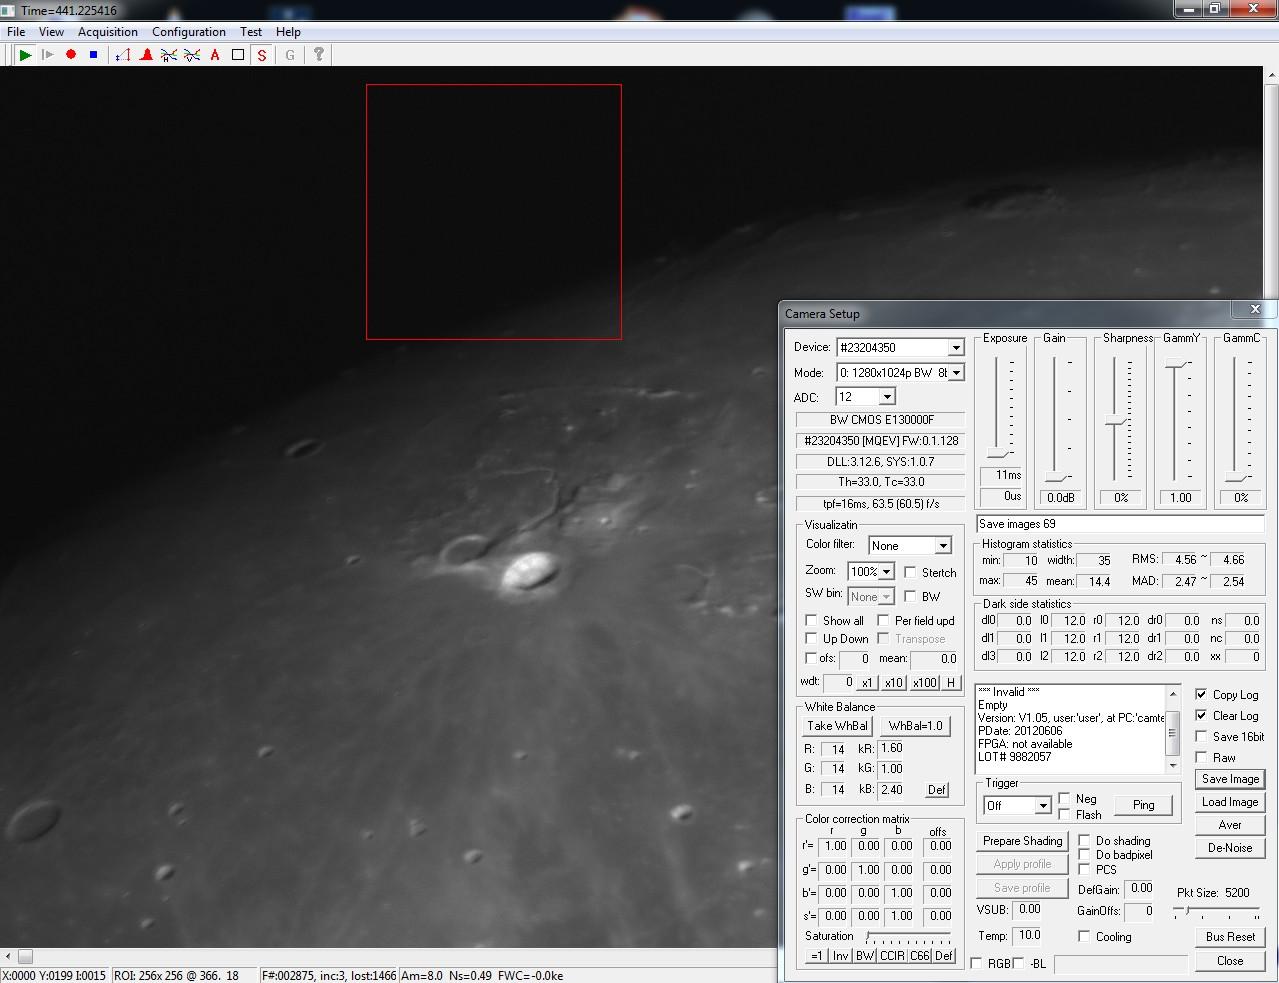Open the Configuration menu
Viewport: 1279px width, 983px height.
click(x=189, y=32)
